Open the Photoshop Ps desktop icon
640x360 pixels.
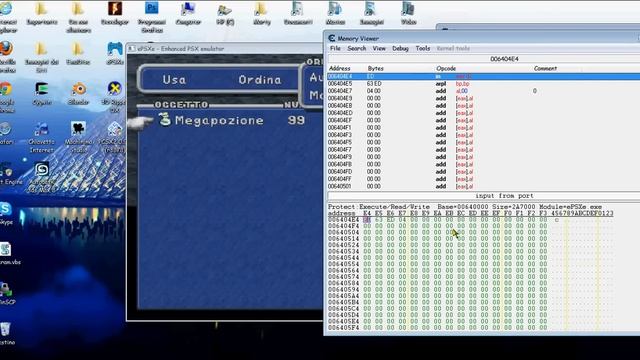click(x=151, y=8)
